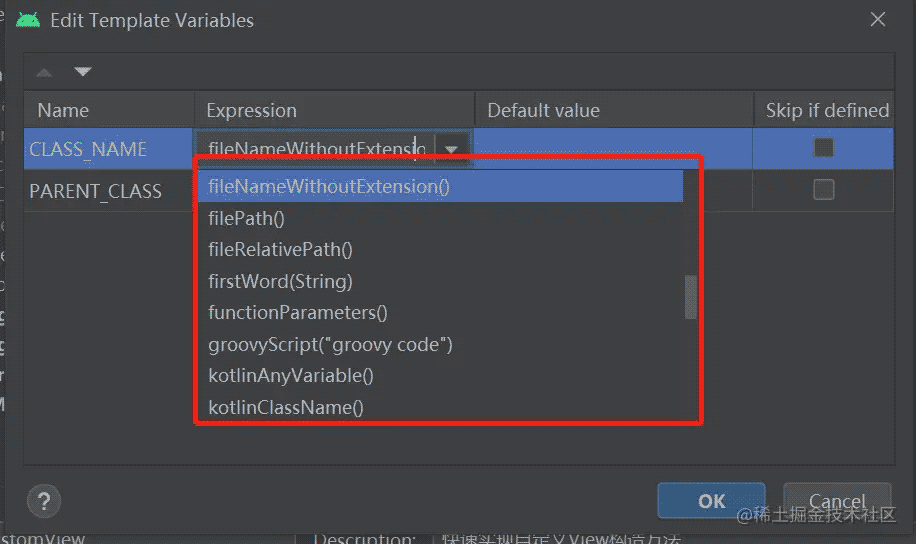Select fileNameWithoutExtension() from the list
916x544 pixels.
click(x=329, y=186)
